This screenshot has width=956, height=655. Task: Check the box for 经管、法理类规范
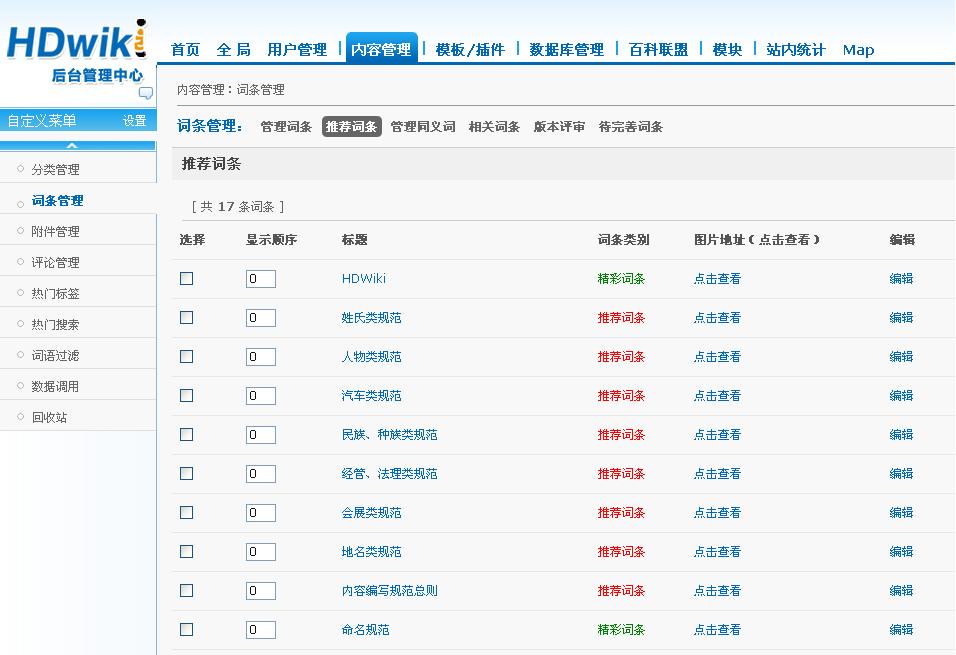(x=187, y=474)
